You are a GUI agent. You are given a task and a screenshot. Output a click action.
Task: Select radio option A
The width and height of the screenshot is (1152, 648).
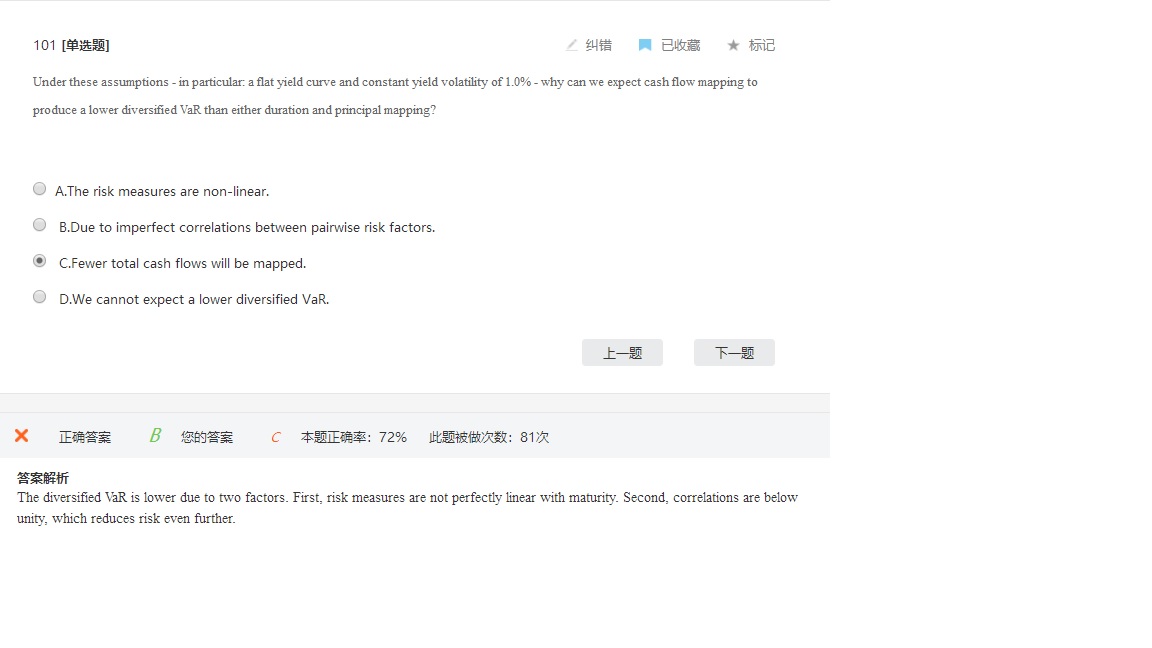click(40, 189)
